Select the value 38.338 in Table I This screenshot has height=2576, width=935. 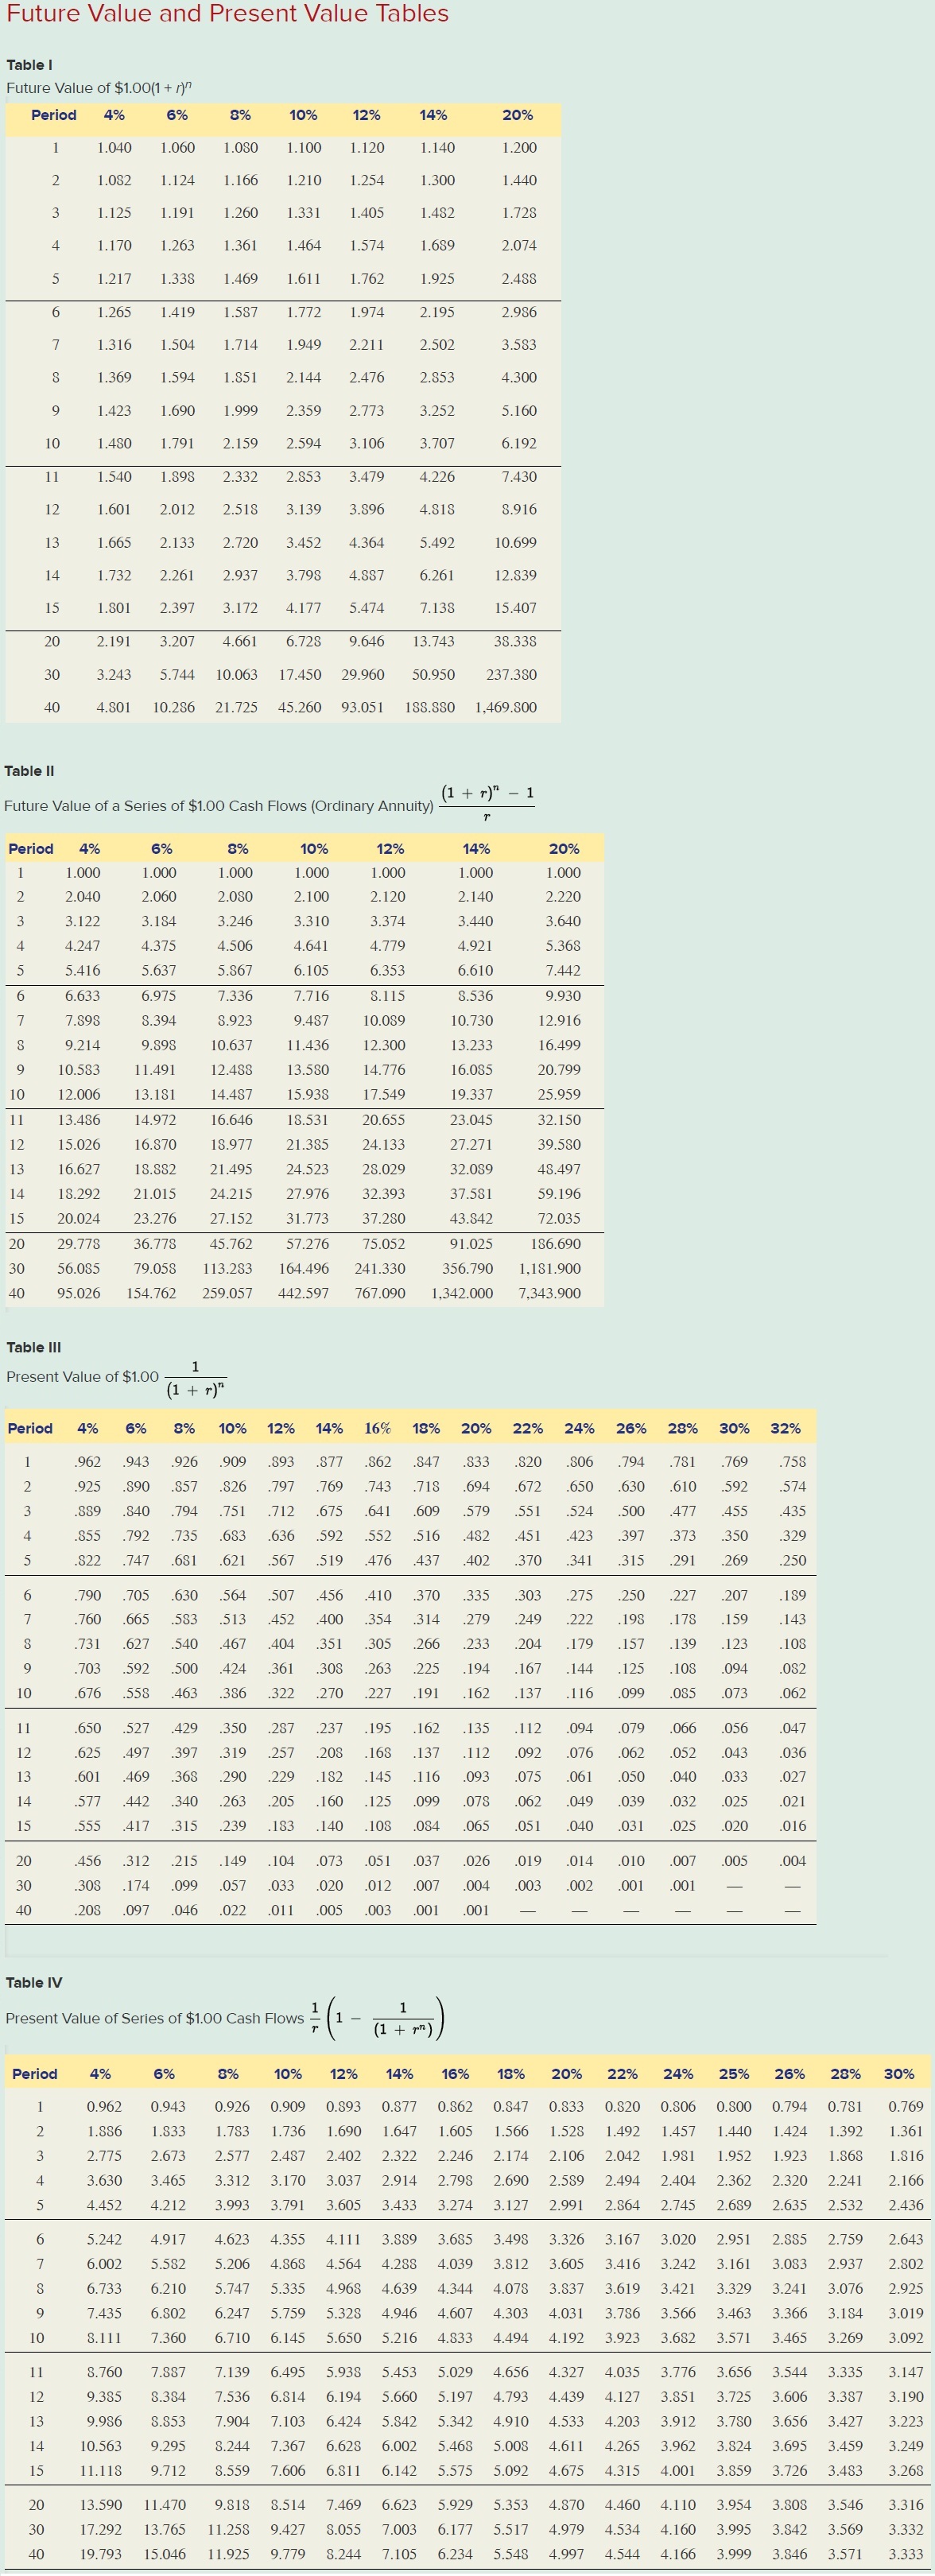click(516, 641)
